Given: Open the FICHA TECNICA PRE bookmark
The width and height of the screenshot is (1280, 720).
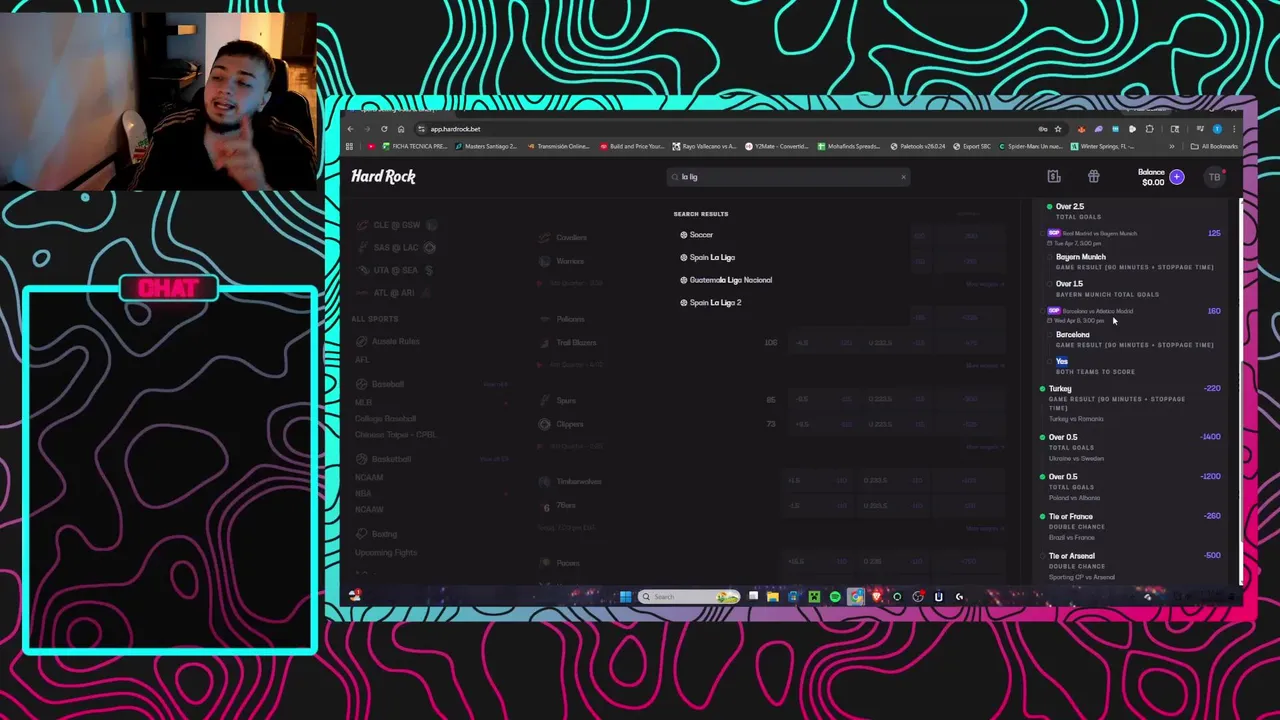Looking at the screenshot, I should coord(416,147).
